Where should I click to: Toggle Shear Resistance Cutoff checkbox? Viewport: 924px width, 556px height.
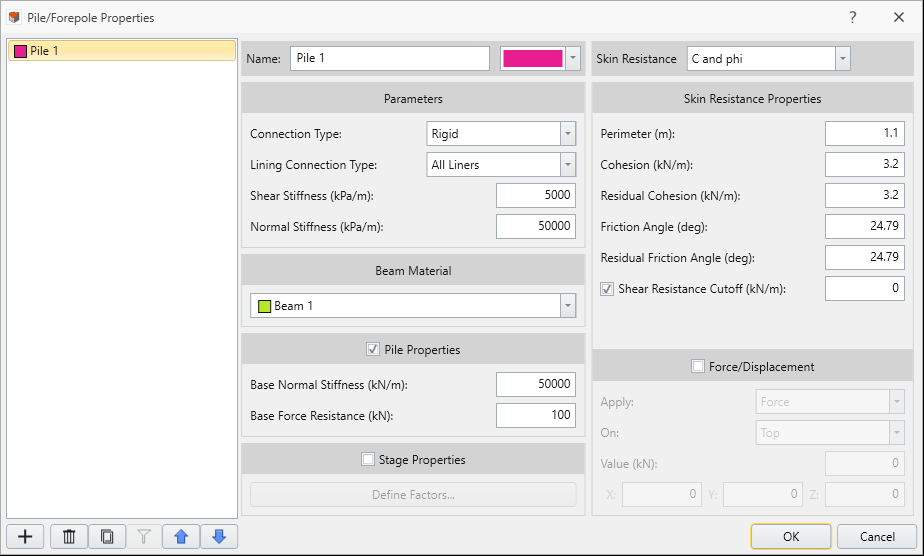pyautogui.click(x=607, y=289)
